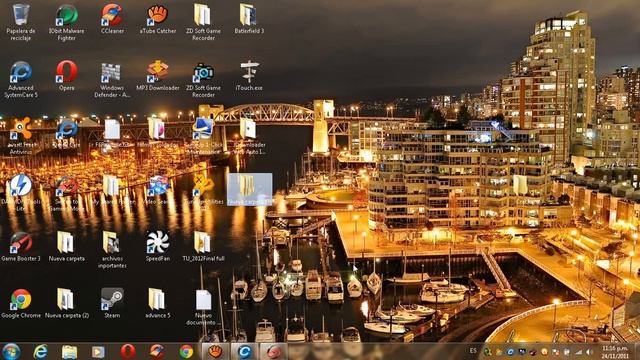
Task: Select Nueva carpeta folder beside Game Booster 3
Action: [x=67, y=246]
